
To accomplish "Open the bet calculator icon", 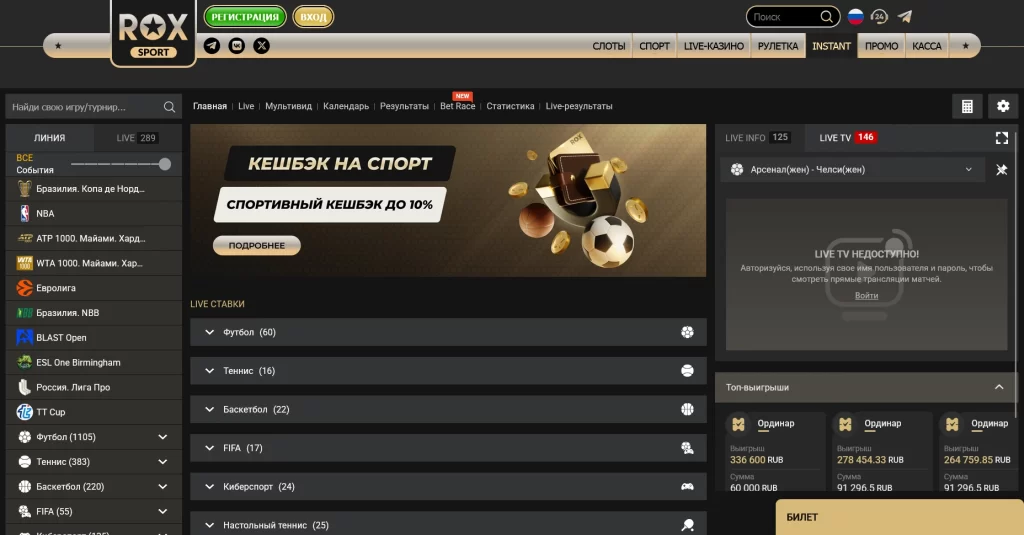I will pos(967,106).
